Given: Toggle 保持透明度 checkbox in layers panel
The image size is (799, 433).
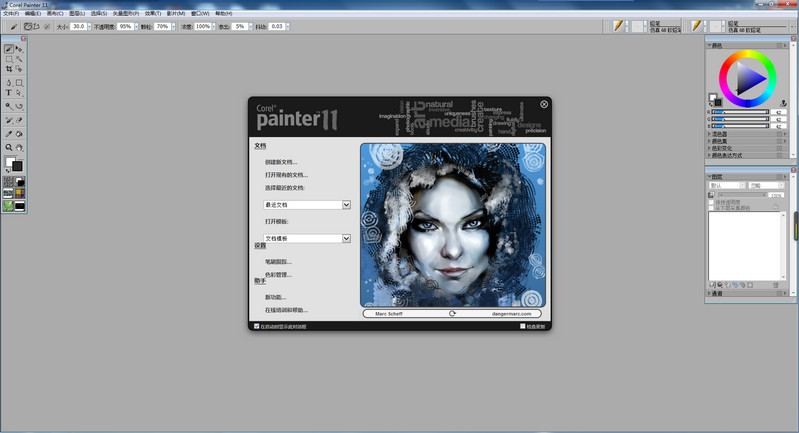Looking at the screenshot, I should click(712, 202).
